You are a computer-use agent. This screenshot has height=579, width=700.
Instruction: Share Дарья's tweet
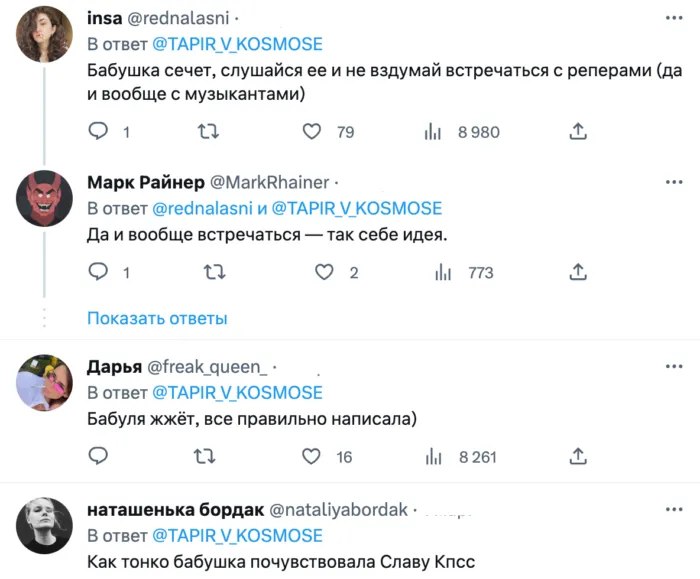(x=577, y=457)
